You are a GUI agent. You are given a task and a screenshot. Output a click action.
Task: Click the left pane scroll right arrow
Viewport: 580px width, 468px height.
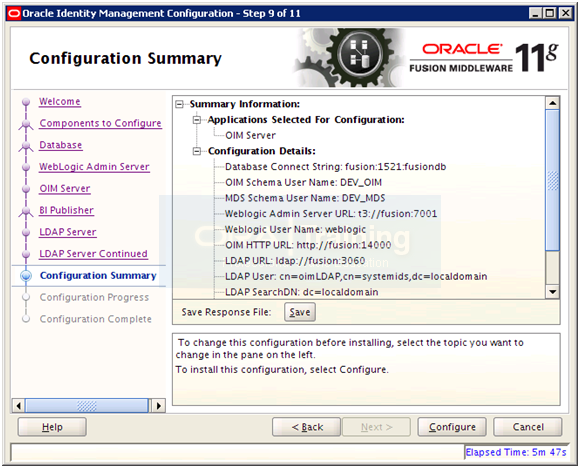click(159, 406)
